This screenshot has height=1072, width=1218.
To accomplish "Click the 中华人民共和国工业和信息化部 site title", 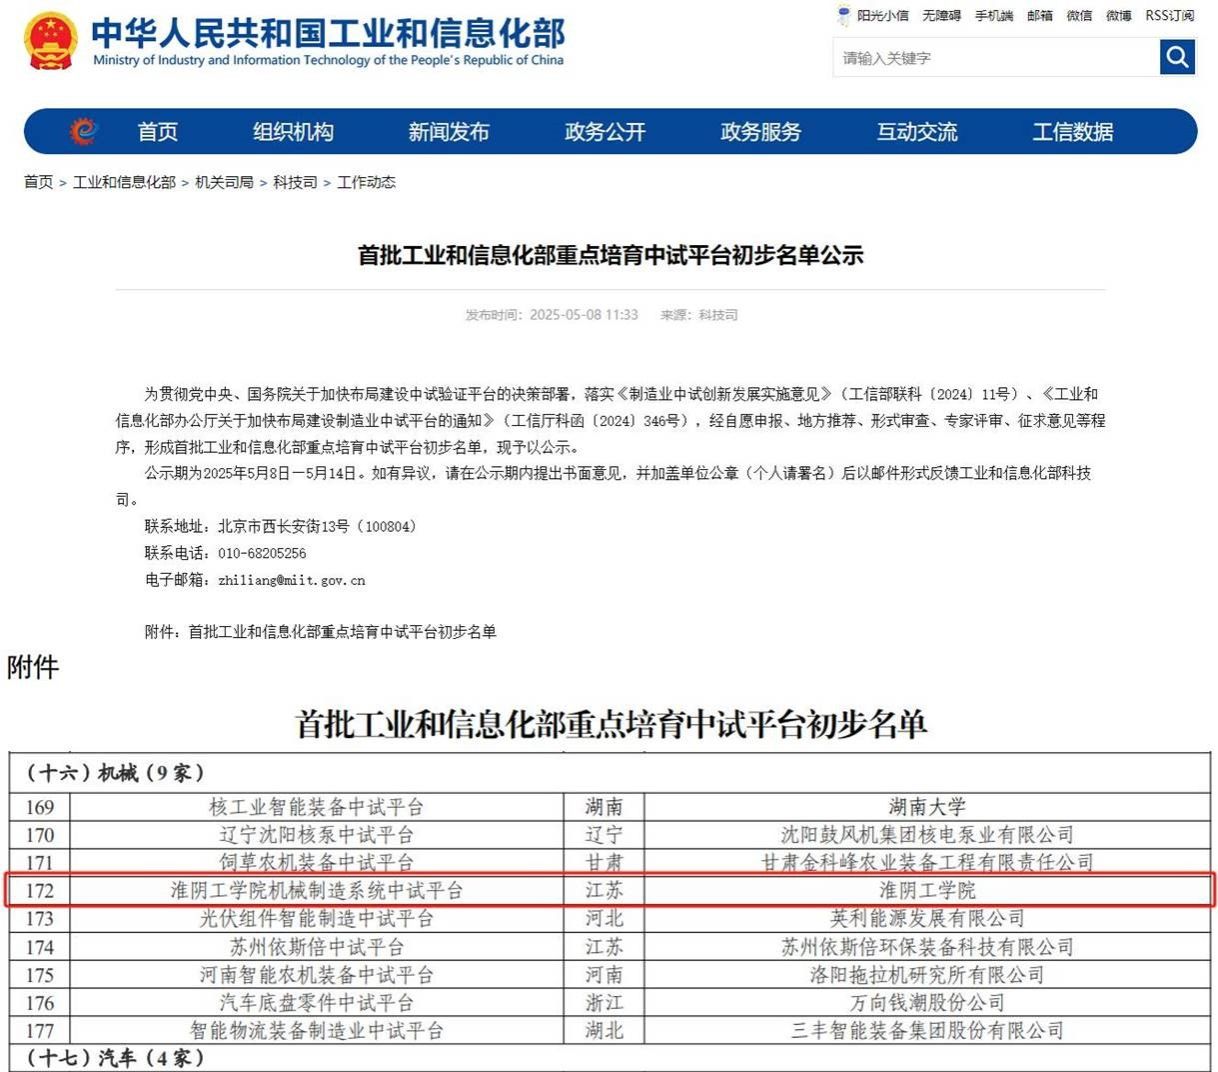I will pos(328,33).
